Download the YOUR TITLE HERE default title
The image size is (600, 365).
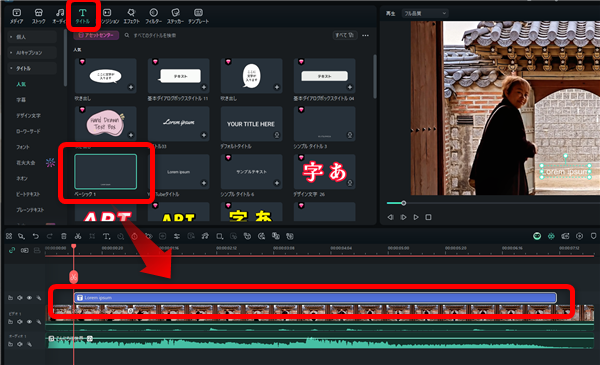[x=277, y=135]
